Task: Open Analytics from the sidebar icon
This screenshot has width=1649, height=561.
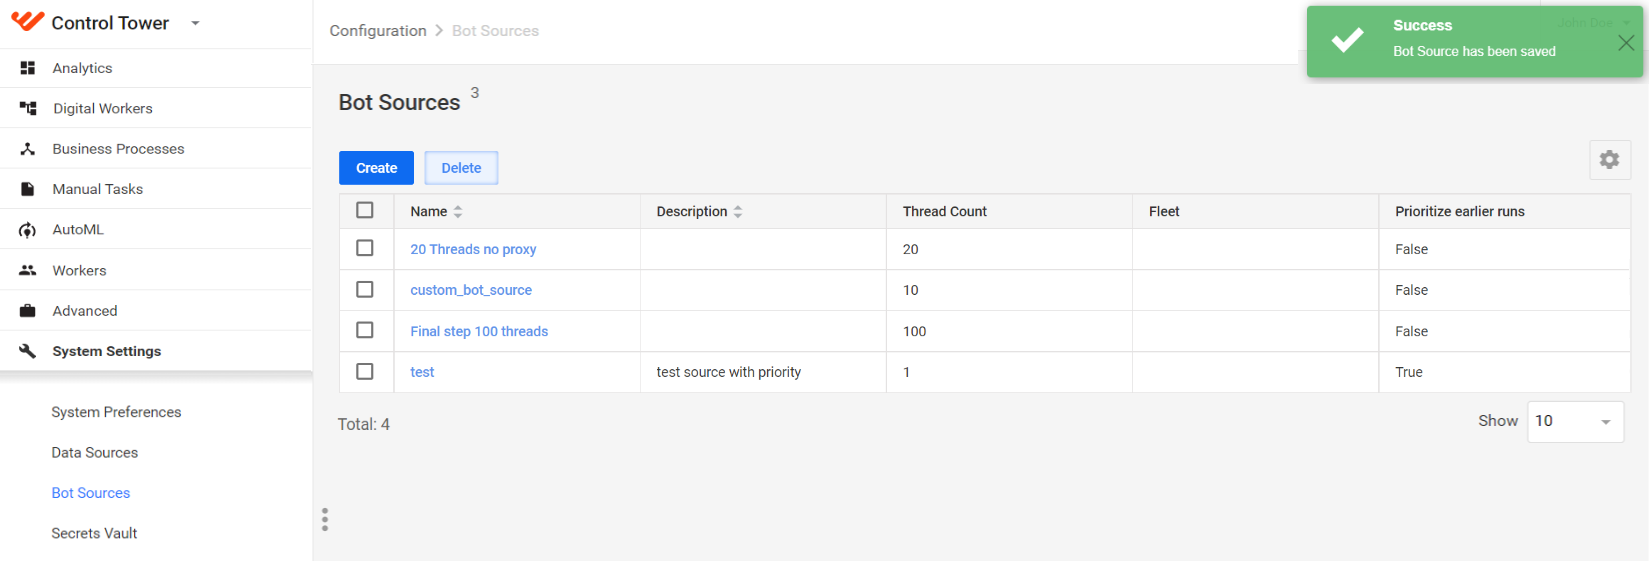Action: click(28, 68)
